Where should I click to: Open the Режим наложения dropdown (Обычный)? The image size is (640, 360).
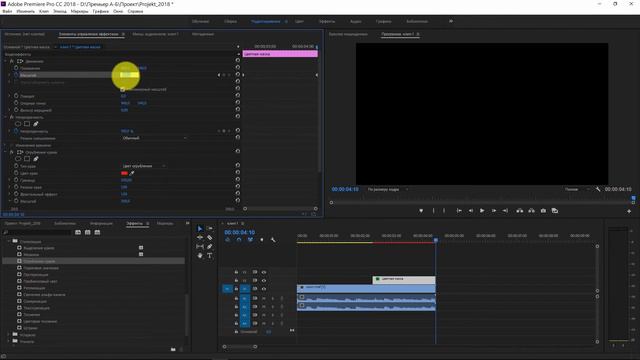pos(154,138)
